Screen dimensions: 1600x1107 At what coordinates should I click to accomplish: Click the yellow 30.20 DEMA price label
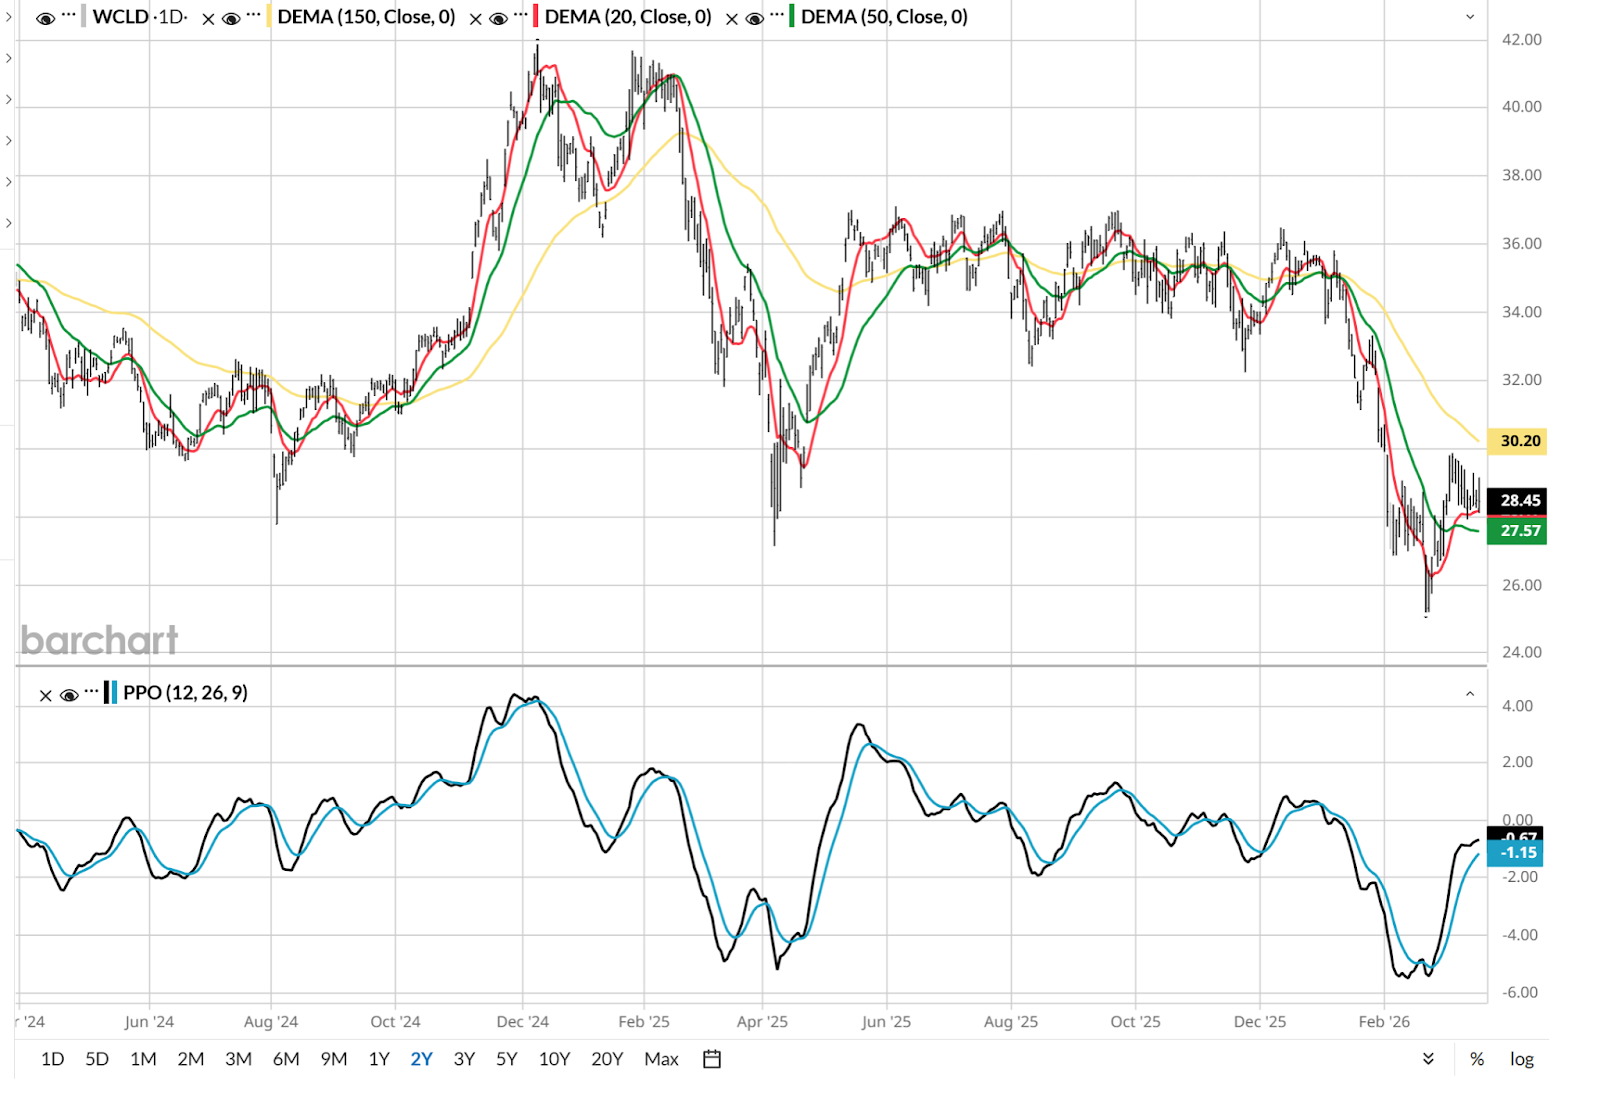tap(1517, 441)
